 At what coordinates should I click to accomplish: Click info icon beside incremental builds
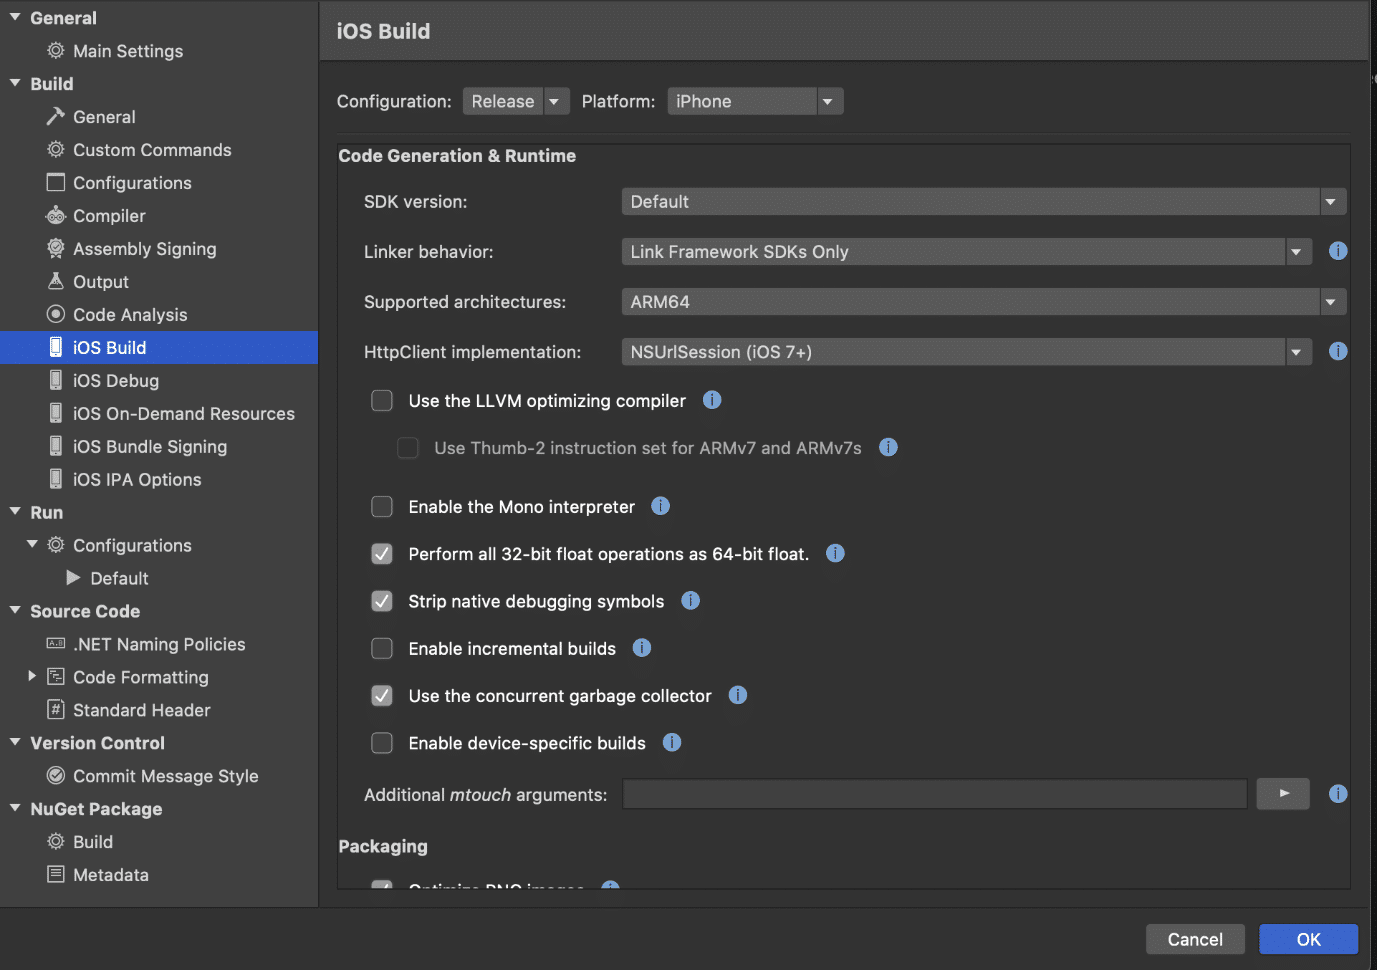point(642,648)
